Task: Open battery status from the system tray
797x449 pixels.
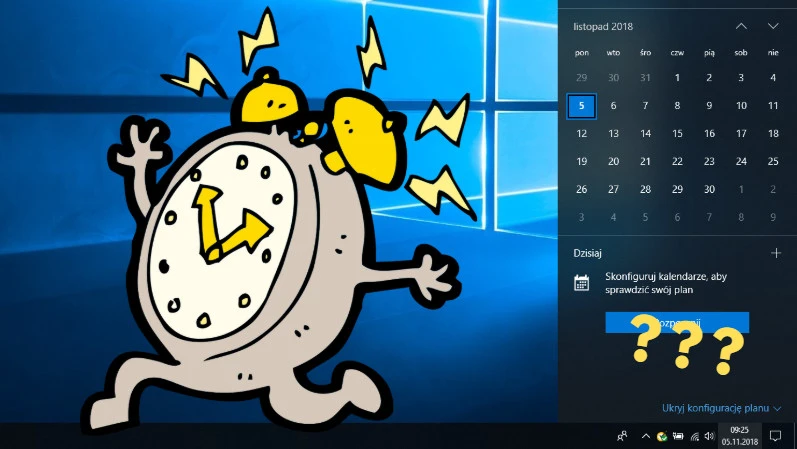Action: (x=678, y=436)
